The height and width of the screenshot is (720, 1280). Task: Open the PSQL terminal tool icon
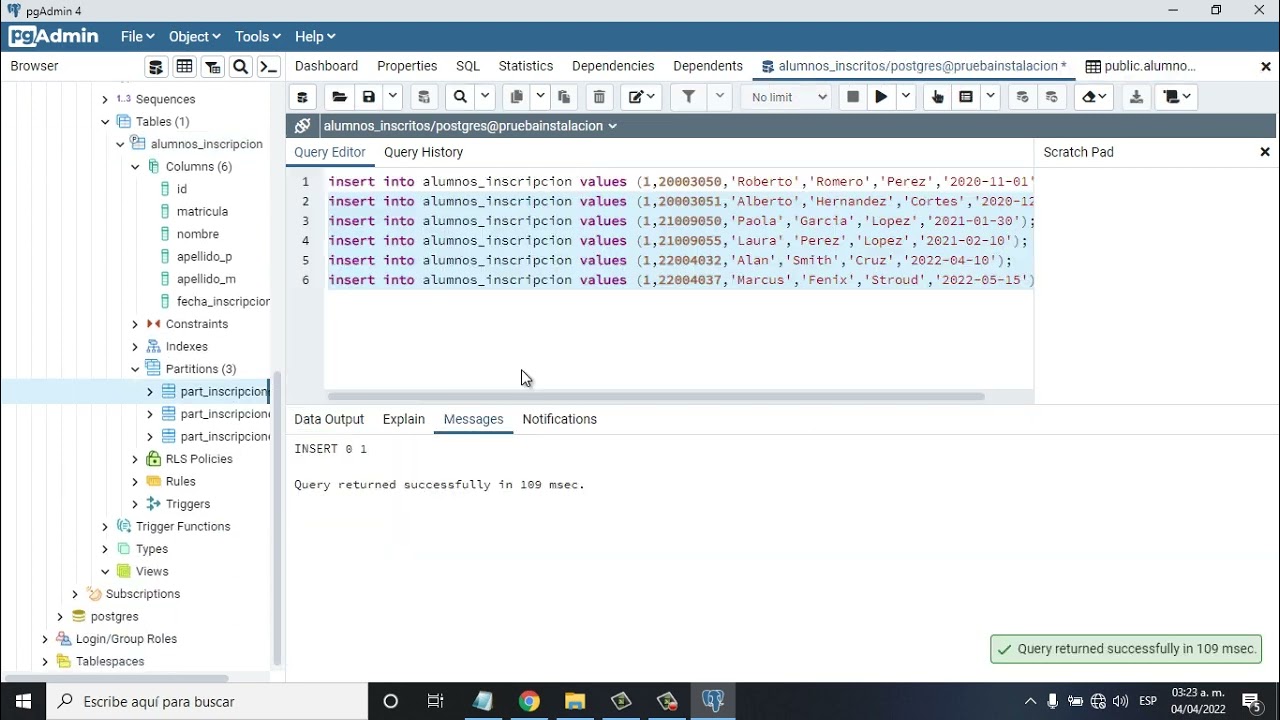tap(269, 67)
